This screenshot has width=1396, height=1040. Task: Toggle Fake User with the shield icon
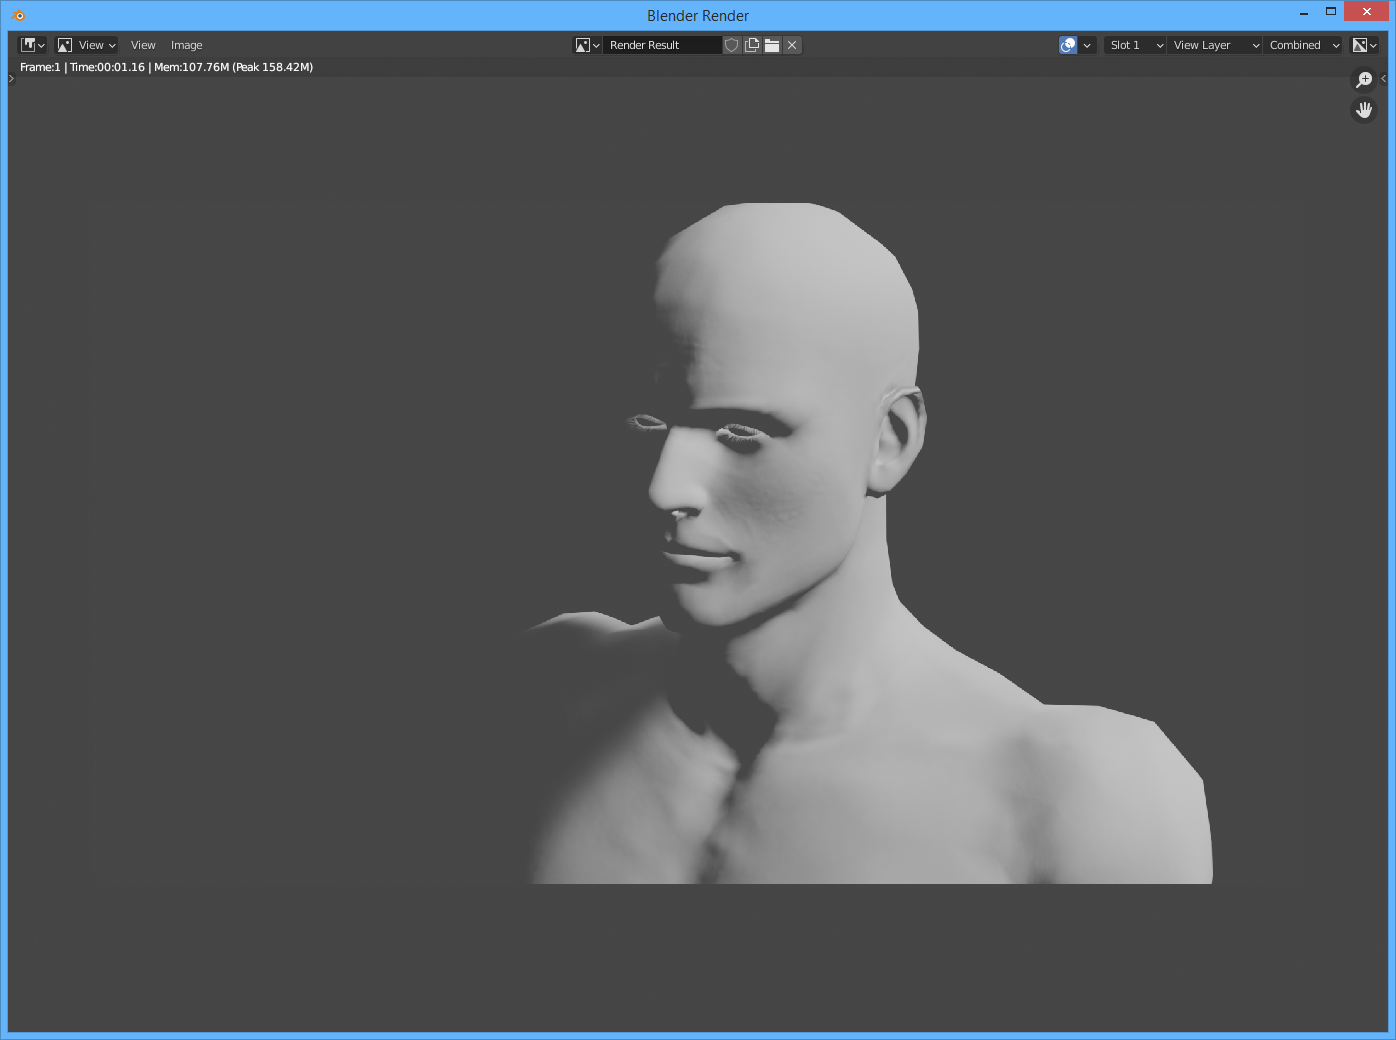(732, 45)
